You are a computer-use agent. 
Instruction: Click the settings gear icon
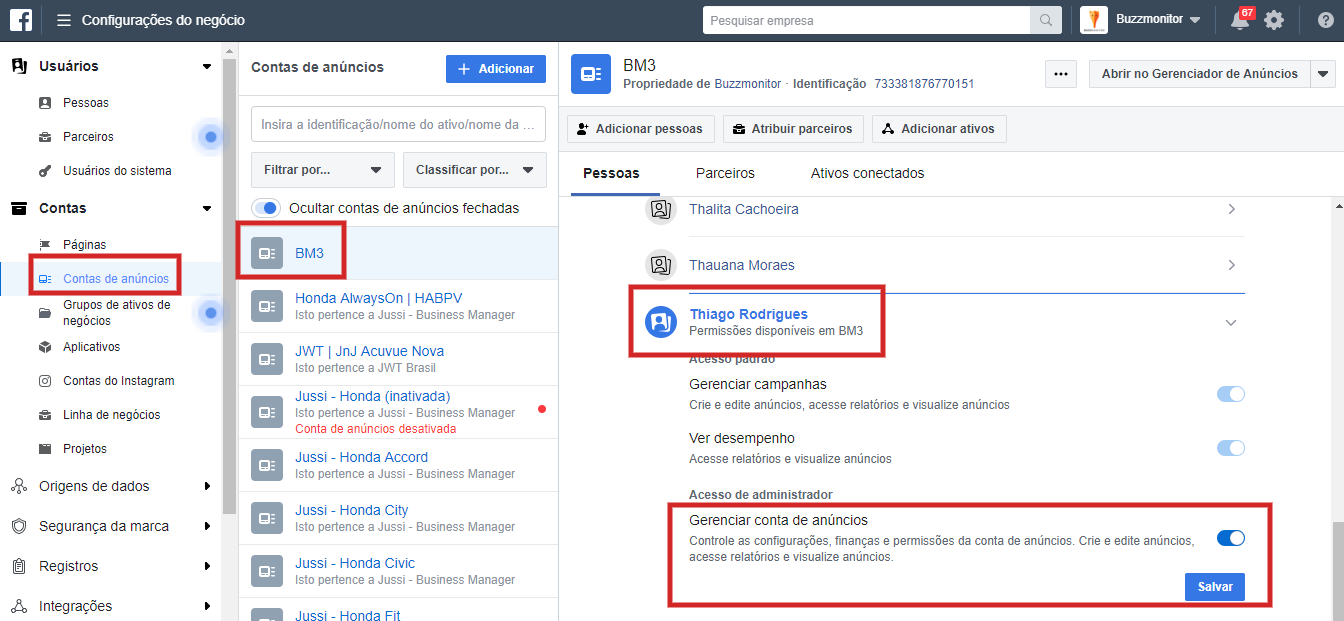pyautogui.click(x=1273, y=20)
